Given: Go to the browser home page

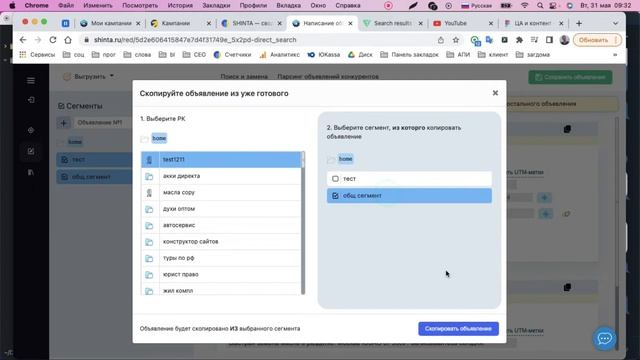Looking at the screenshot, I should coord(68,40).
